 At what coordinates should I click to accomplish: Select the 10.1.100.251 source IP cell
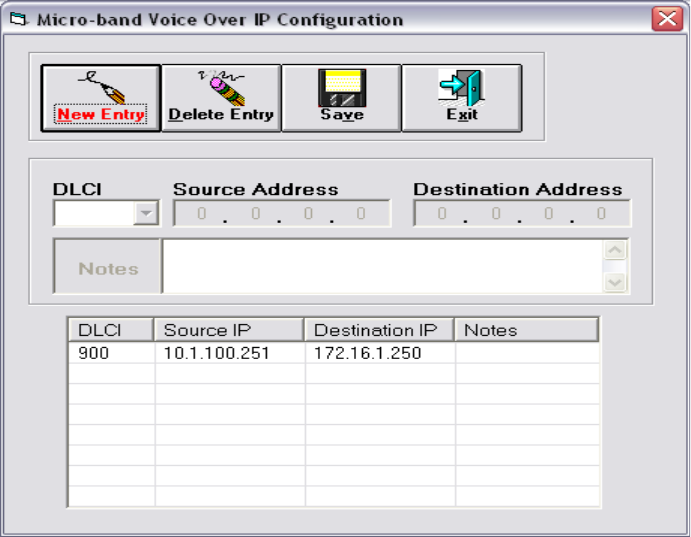(229, 353)
